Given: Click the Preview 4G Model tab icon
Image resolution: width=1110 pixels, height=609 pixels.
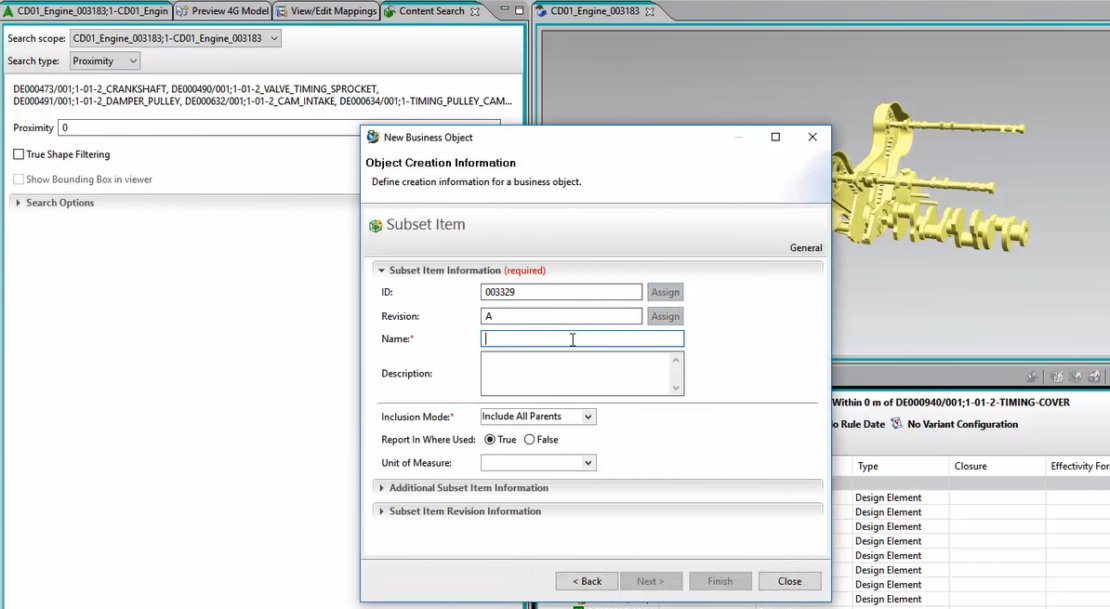Looking at the screenshot, I should click(x=182, y=11).
